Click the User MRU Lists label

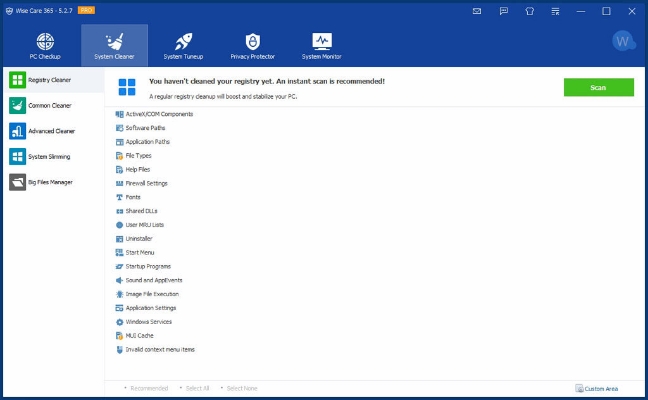click(x=145, y=225)
